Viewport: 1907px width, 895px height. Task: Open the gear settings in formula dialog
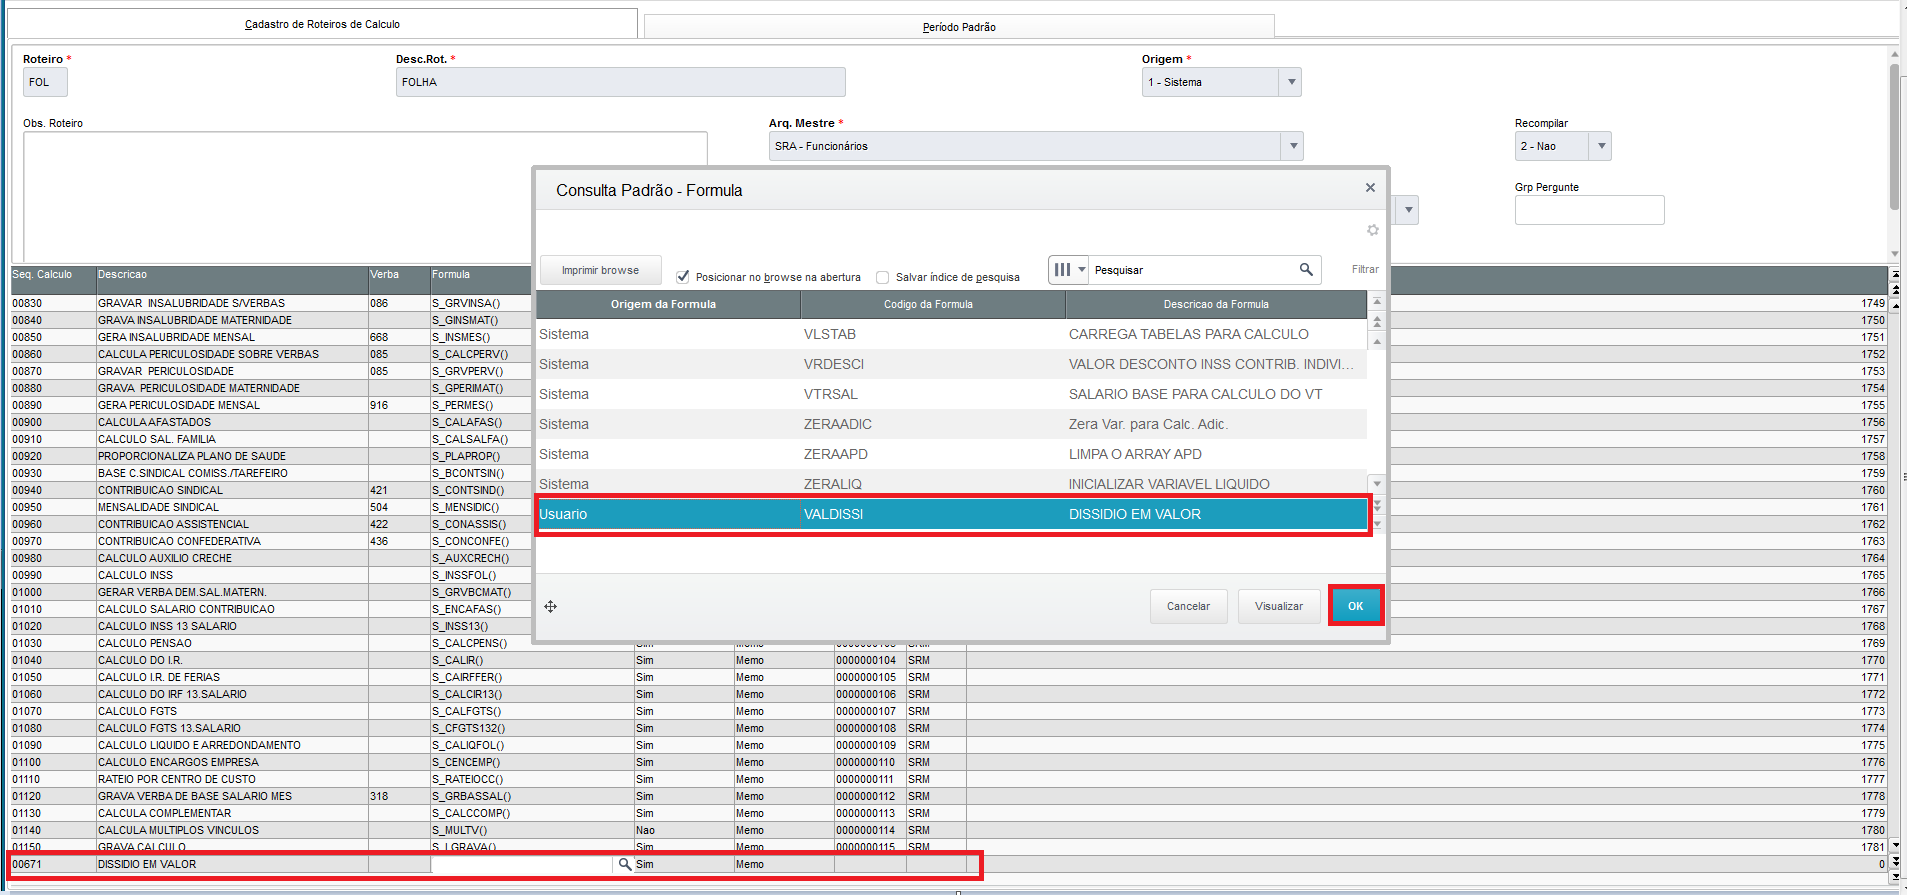point(1373,230)
